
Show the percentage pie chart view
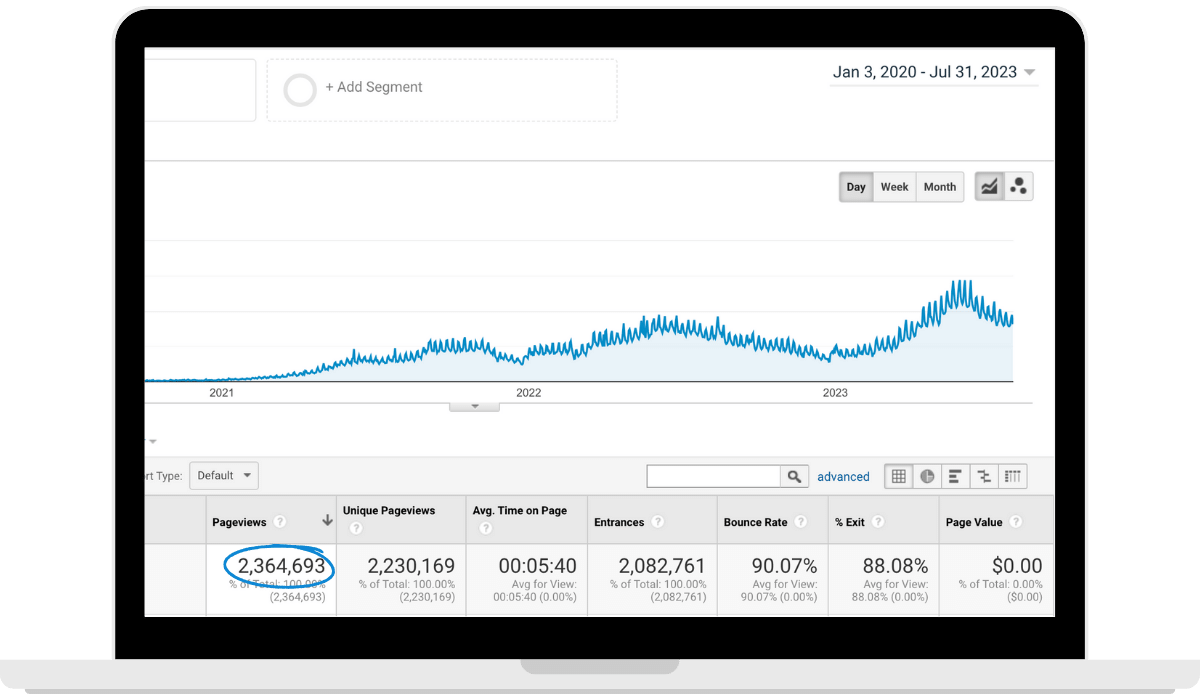[926, 477]
